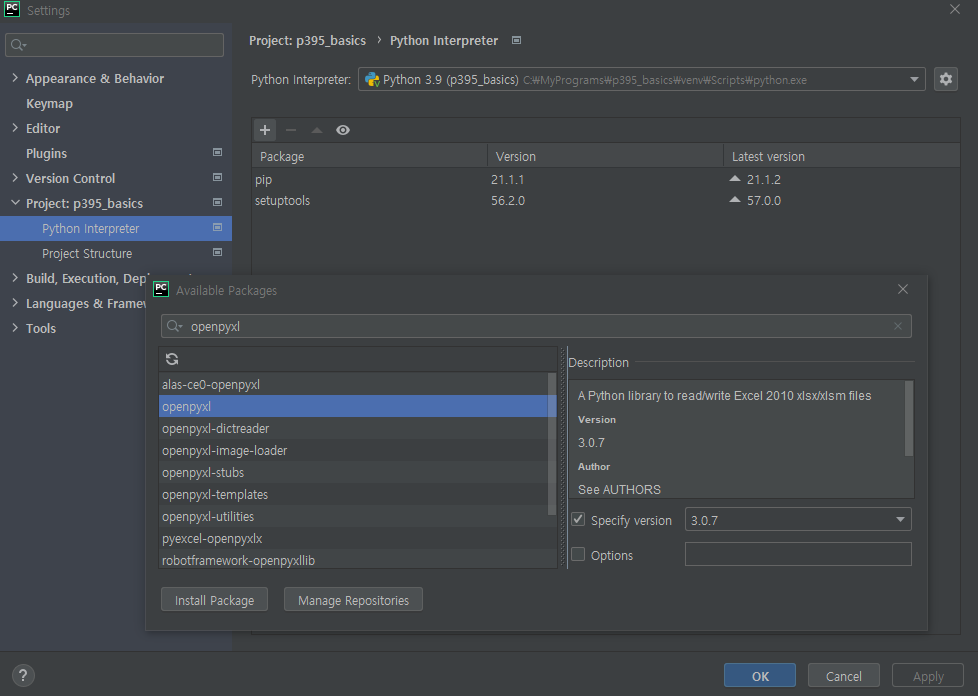Clear the openpyxl search text
The height and width of the screenshot is (696, 978).
coord(898,326)
